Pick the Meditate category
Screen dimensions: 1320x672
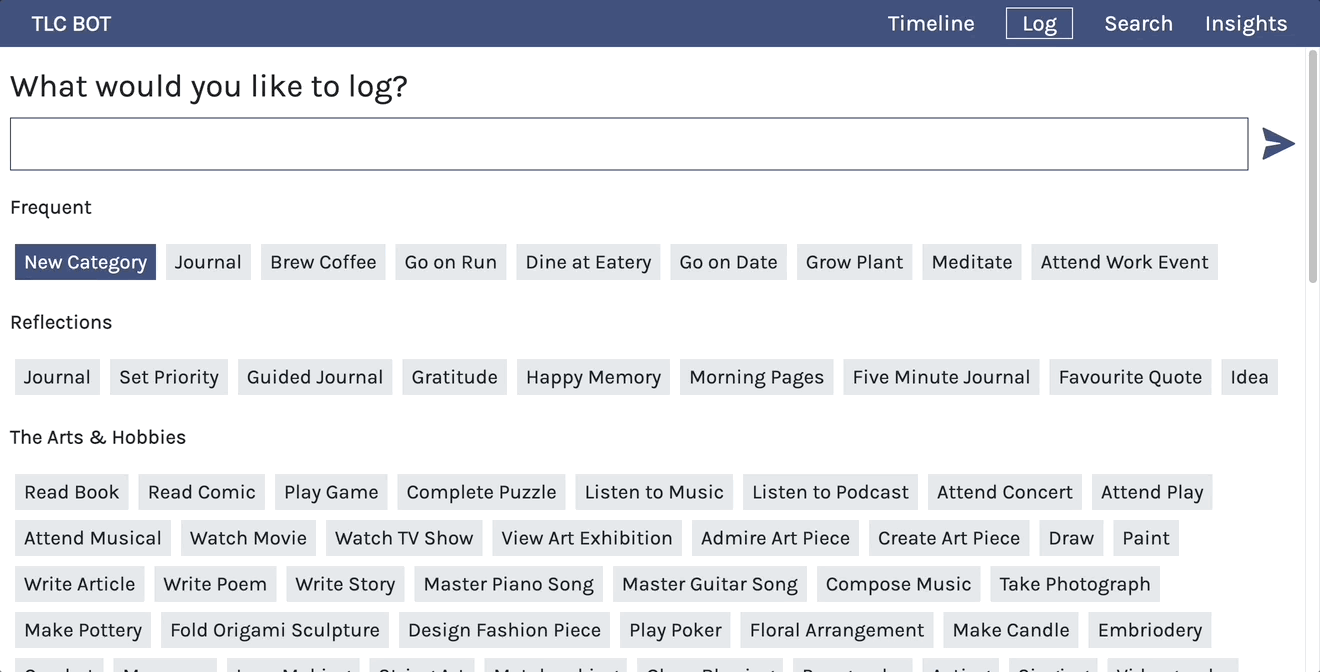(x=972, y=262)
